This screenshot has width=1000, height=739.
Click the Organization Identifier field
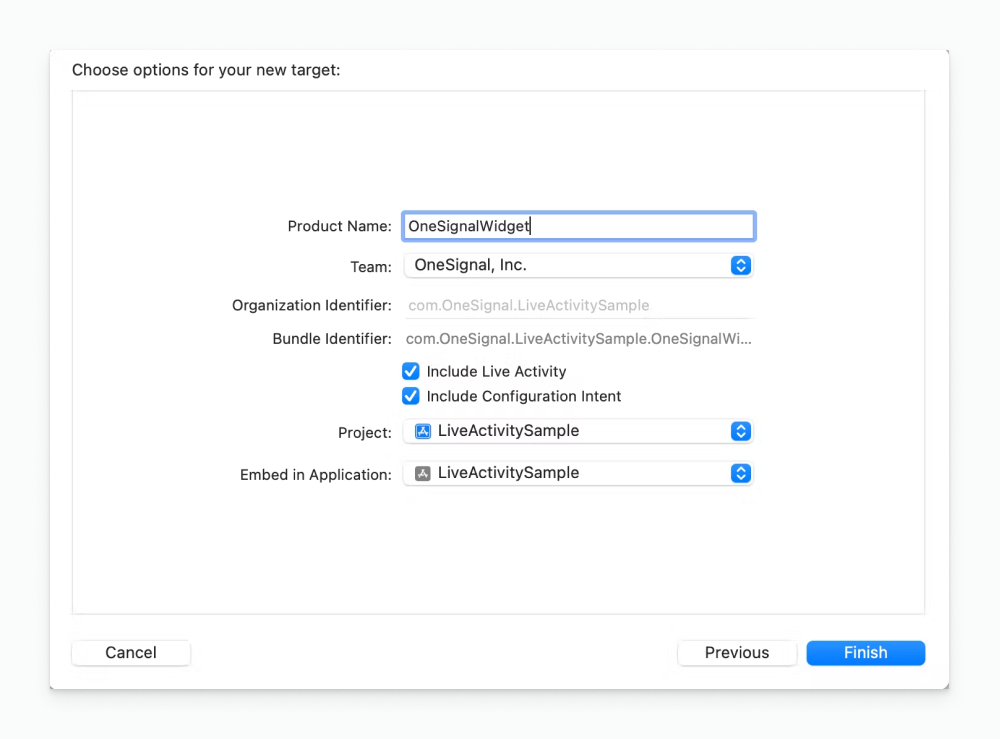tap(578, 305)
